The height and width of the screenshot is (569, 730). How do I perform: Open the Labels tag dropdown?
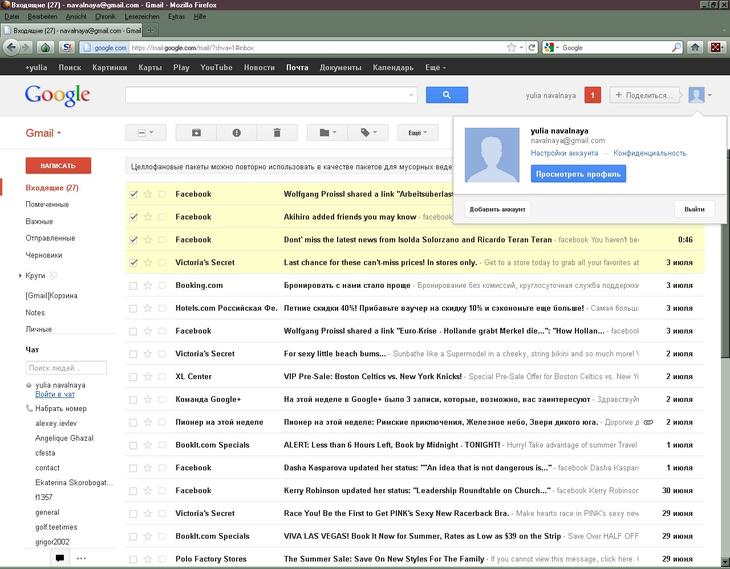click(x=368, y=133)
